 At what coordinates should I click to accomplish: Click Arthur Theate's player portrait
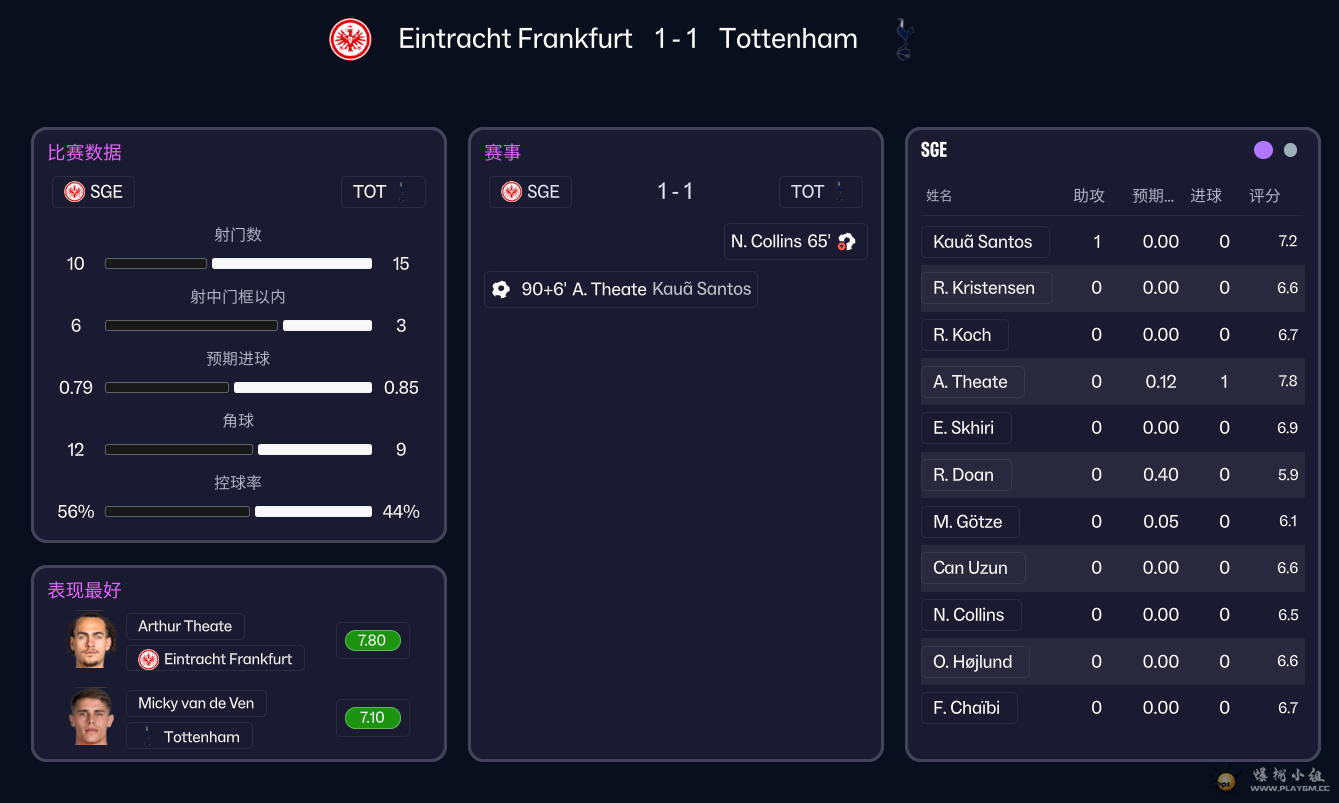point(93,640)
